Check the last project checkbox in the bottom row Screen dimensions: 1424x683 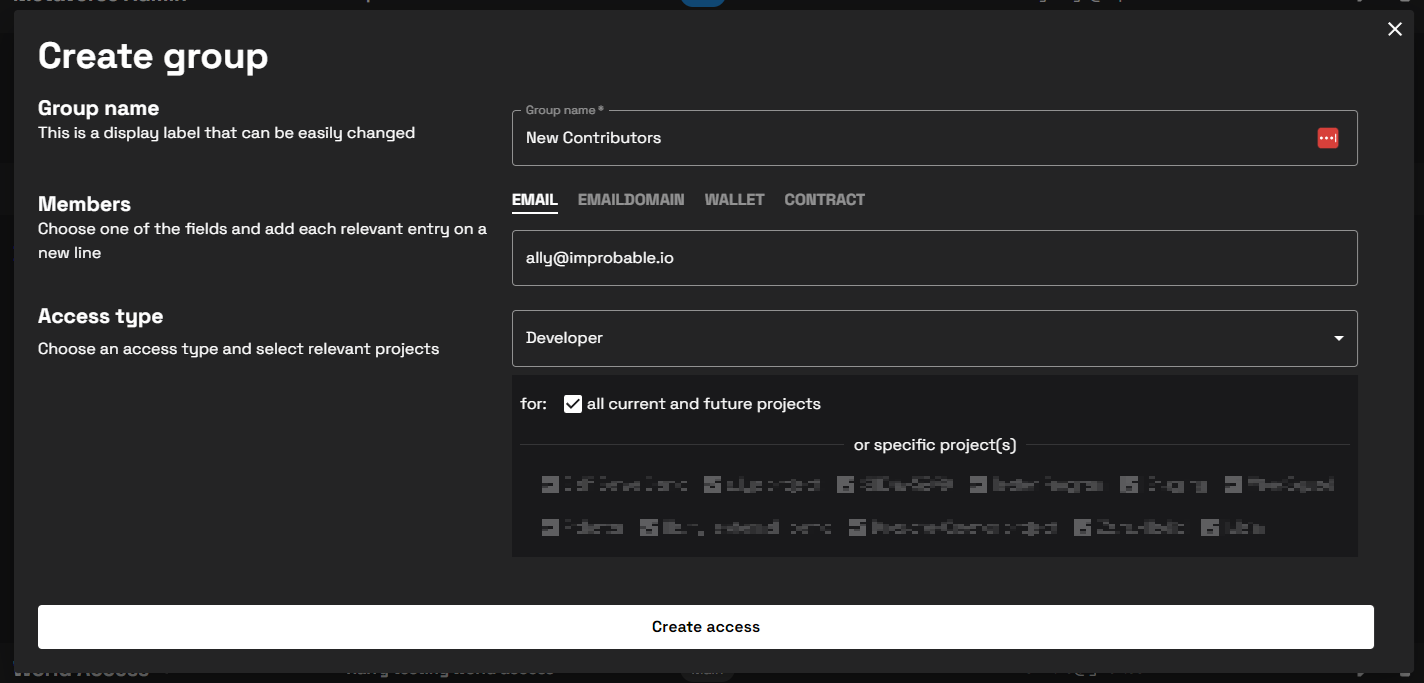1210,527
